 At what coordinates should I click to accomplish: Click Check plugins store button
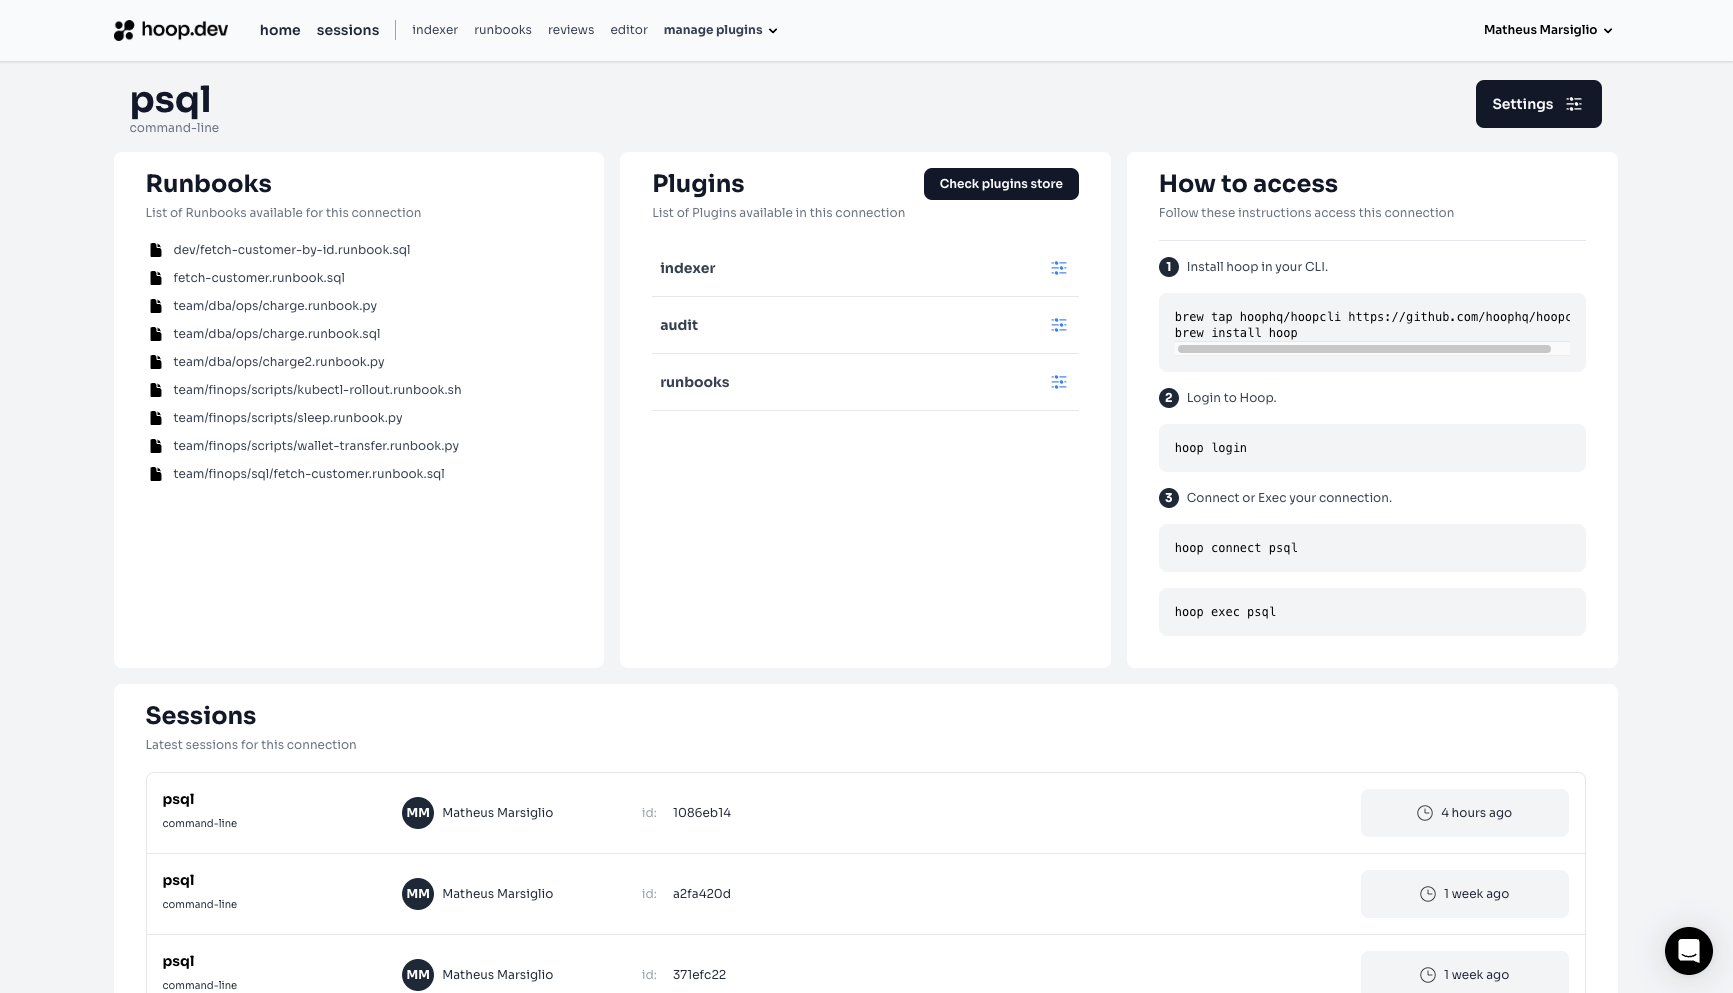1001,184
